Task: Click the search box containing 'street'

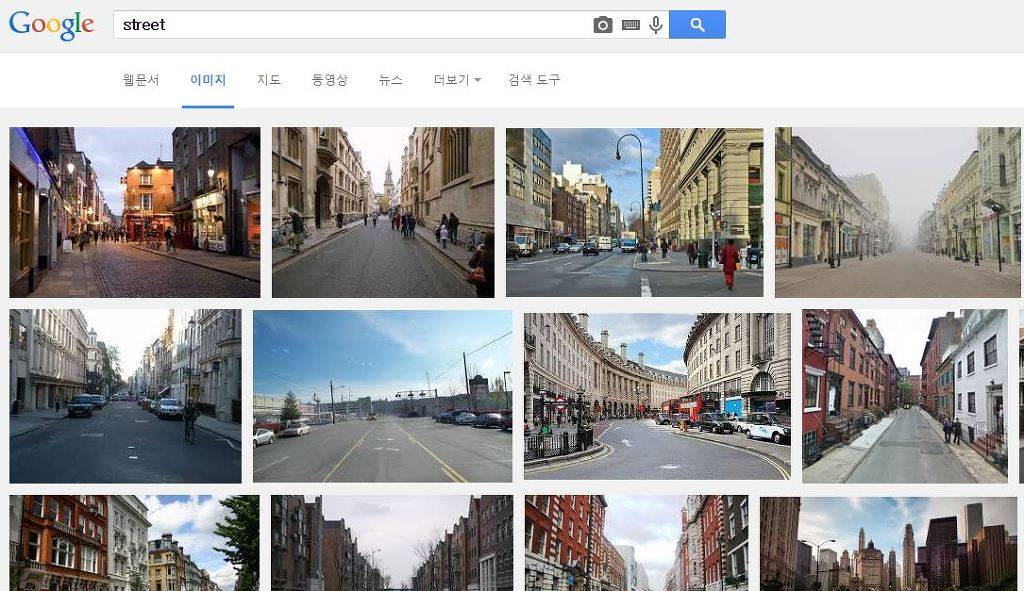Action: coord(350,25)
